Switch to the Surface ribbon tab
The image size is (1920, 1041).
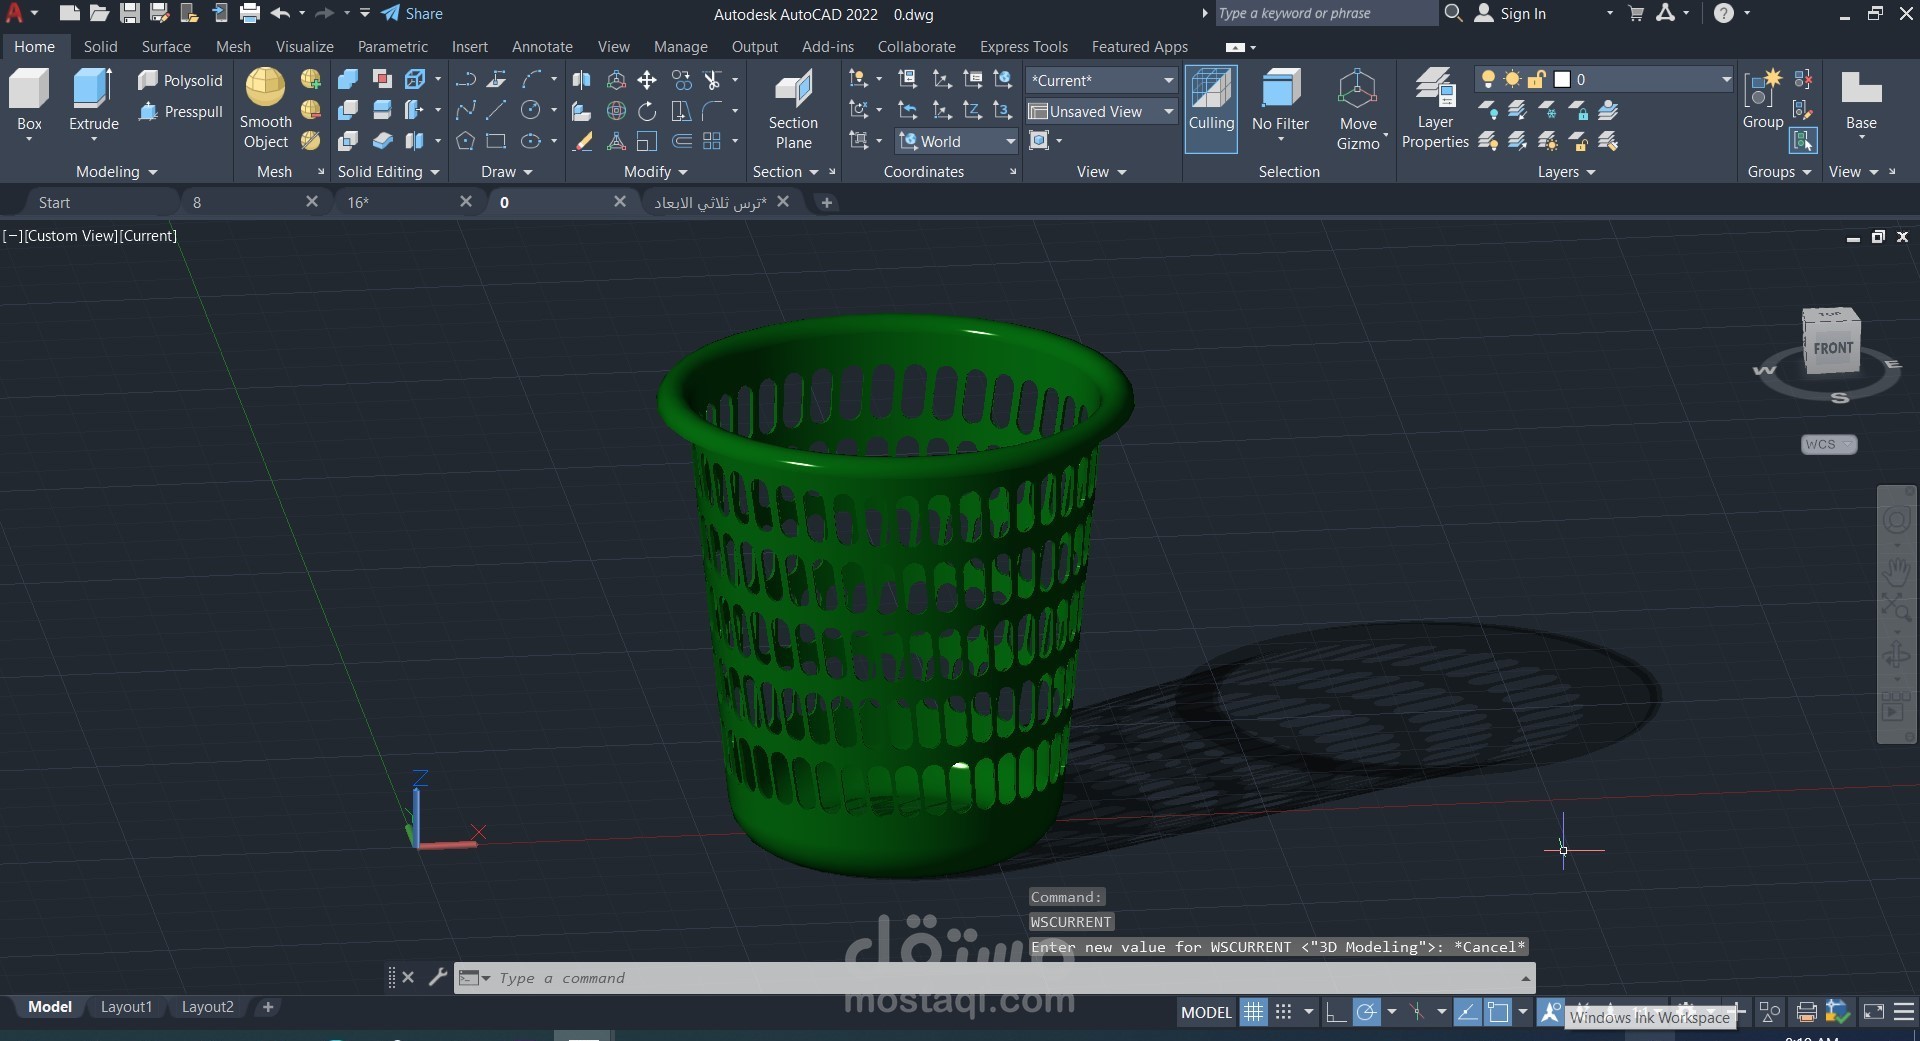click(166, 46)
